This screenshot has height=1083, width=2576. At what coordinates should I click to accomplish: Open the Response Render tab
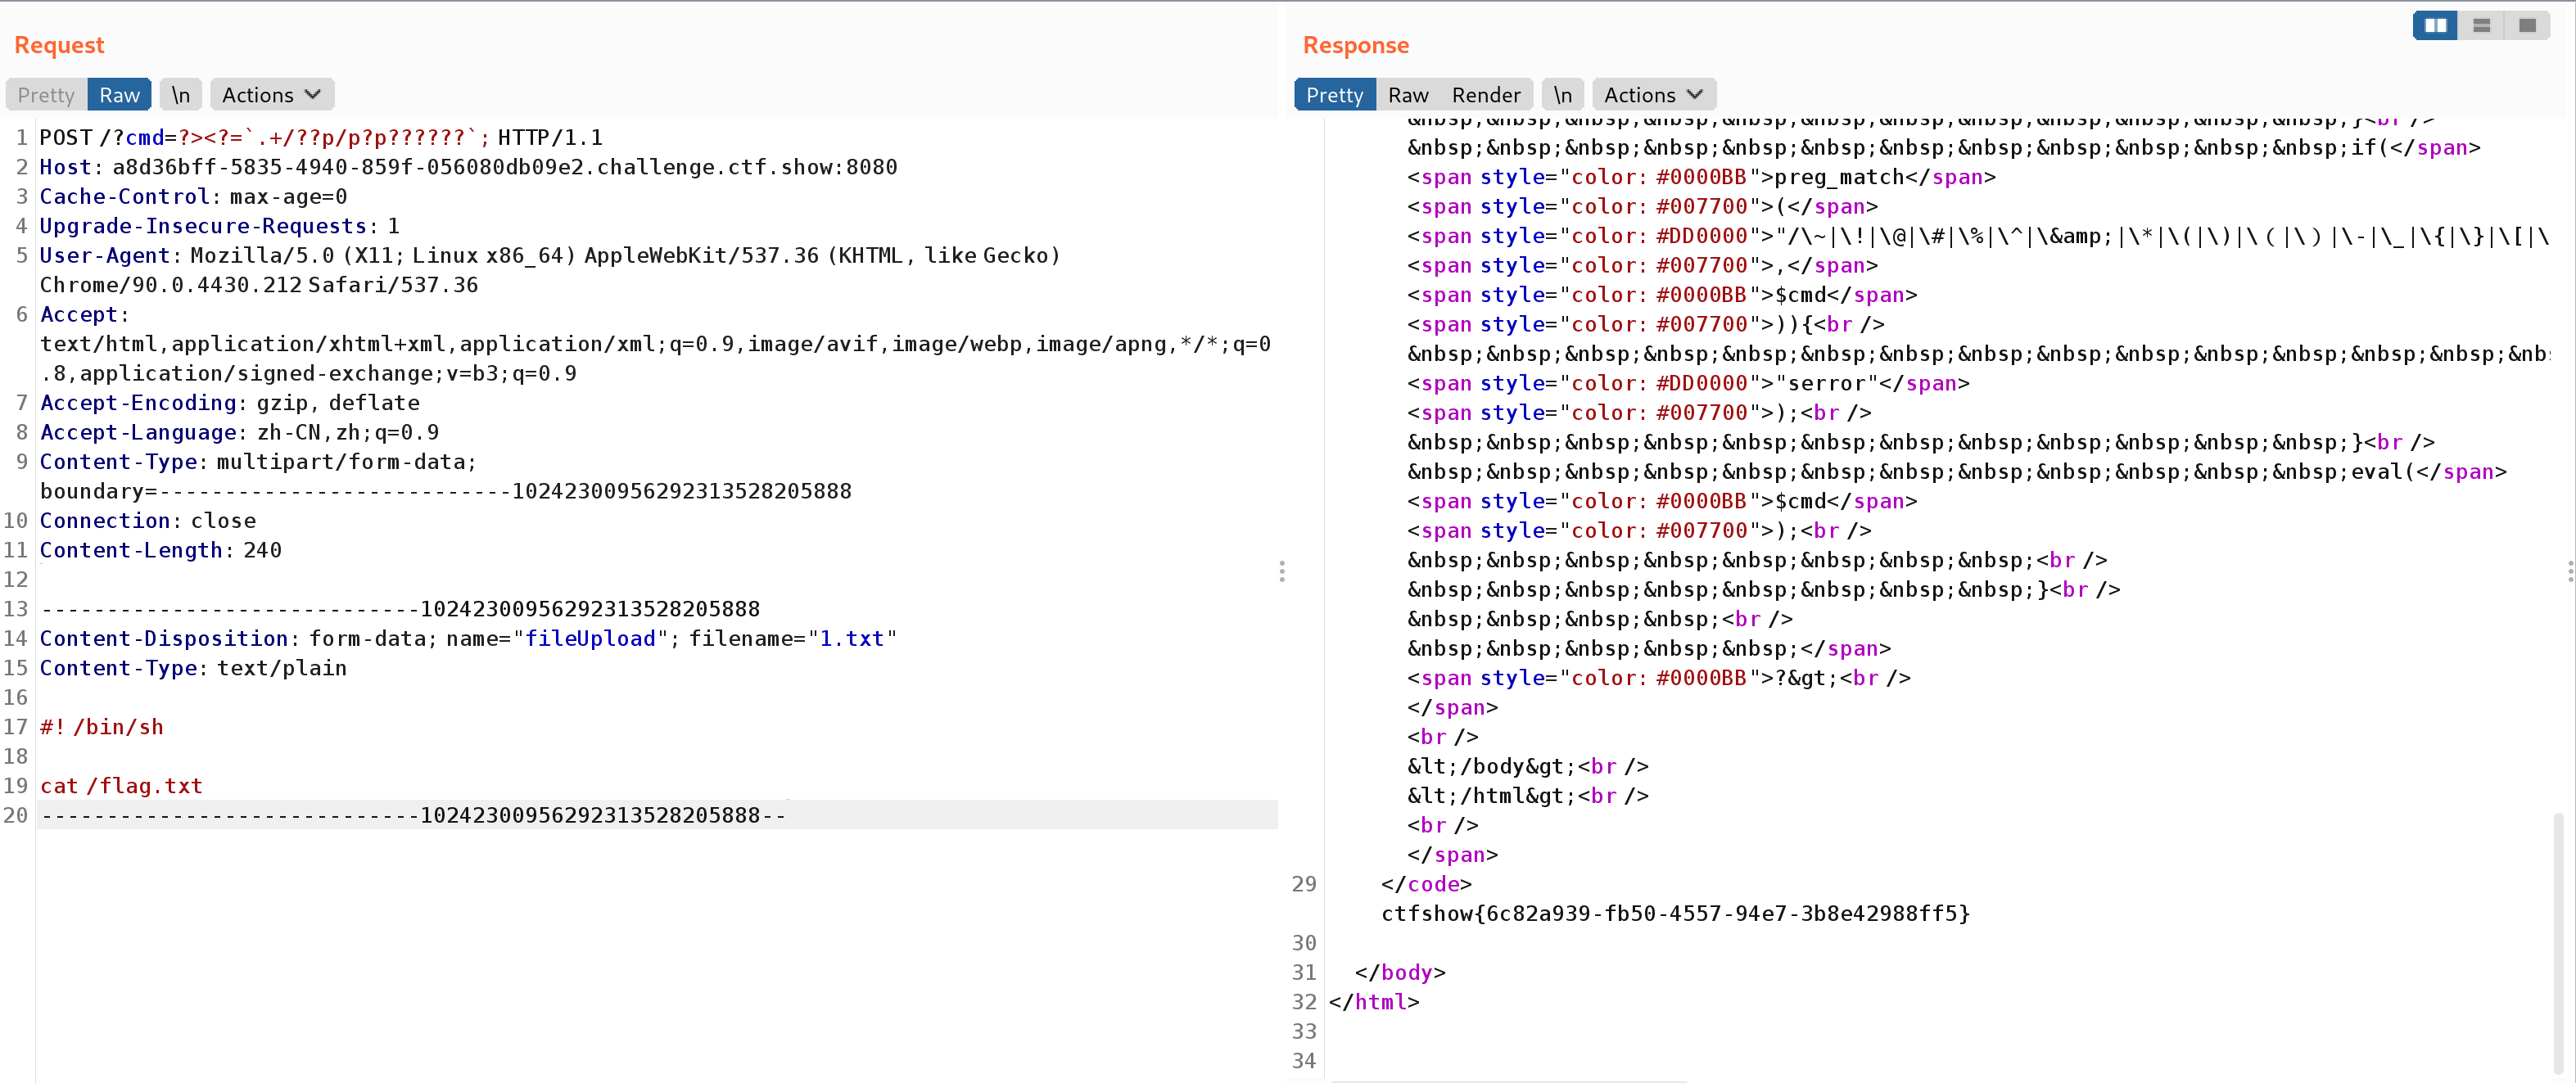pyautogui.click(x=1486, y=95)
